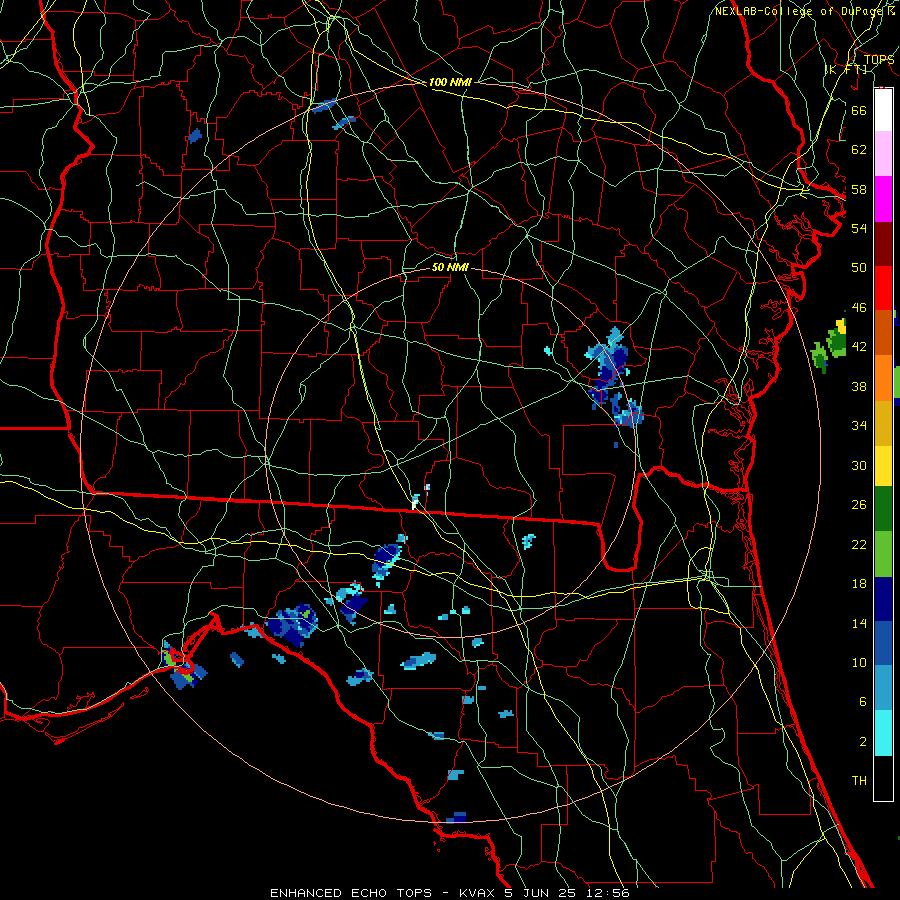Image resolution: width=900 pixels, height=900 pixels.
Task: Click the light green legend swatch
Action: (883, 554)
